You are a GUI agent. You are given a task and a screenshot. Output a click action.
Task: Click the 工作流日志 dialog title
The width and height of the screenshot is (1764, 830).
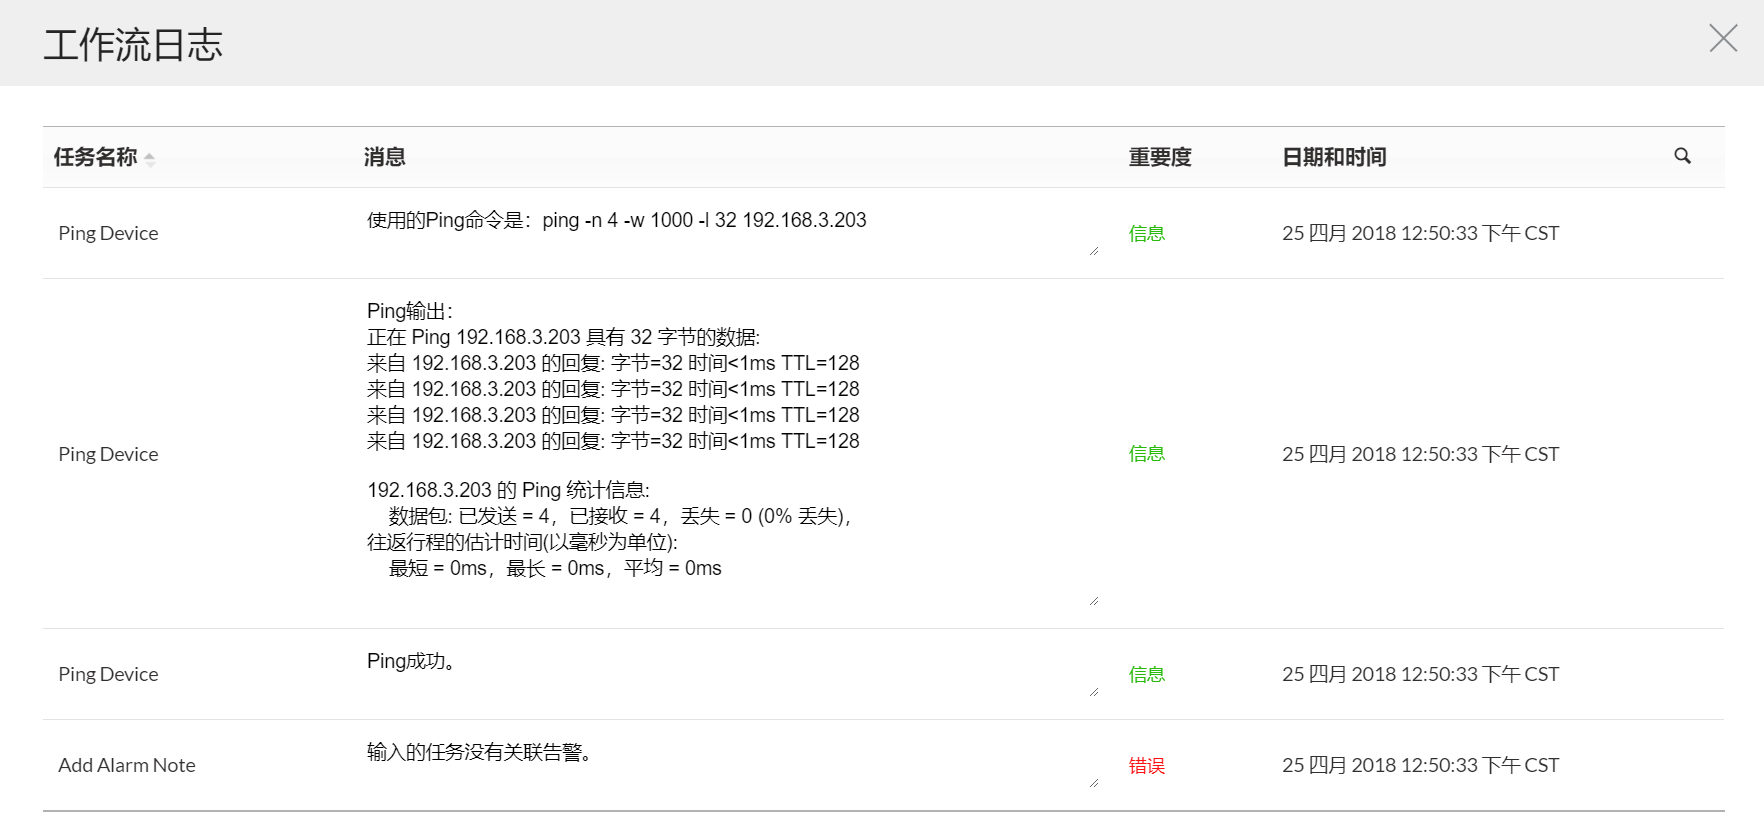(x=133, y=45)
